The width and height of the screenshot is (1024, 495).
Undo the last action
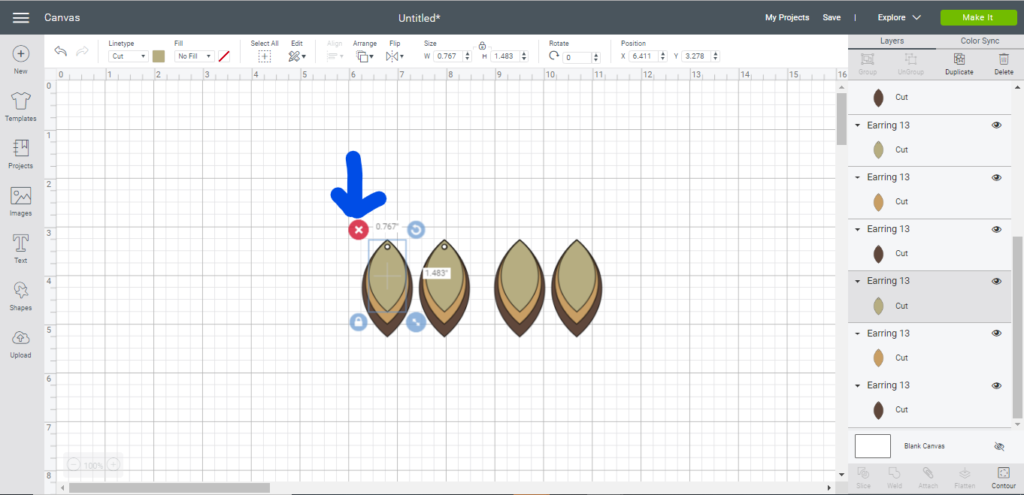[x=61, y=52]
